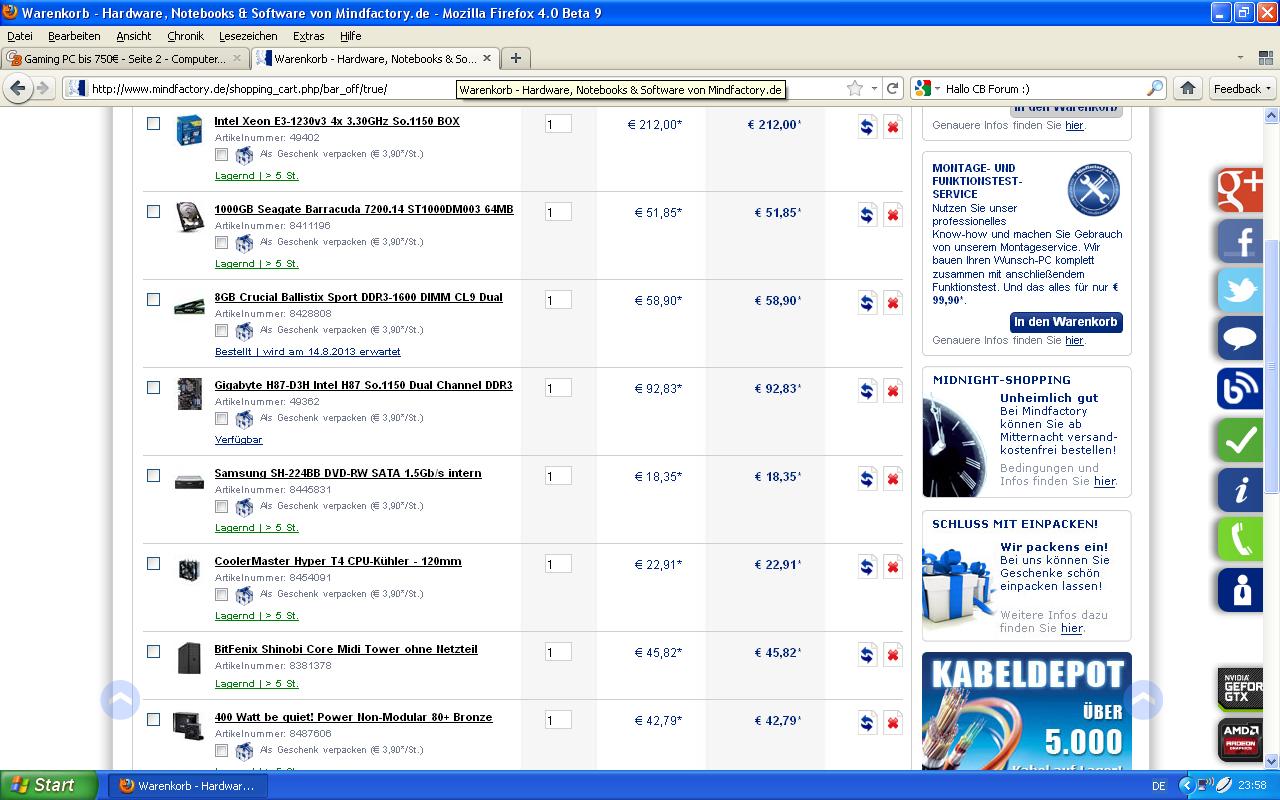The height and width of the screenshot is (800, 1280).
Task: Open Extras menu
Action: (x=308, y=36)
